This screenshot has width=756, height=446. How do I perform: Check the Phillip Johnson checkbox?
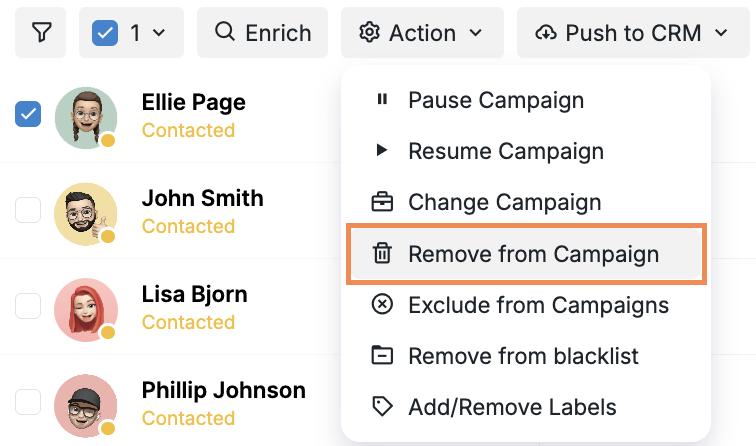point(28,402)
